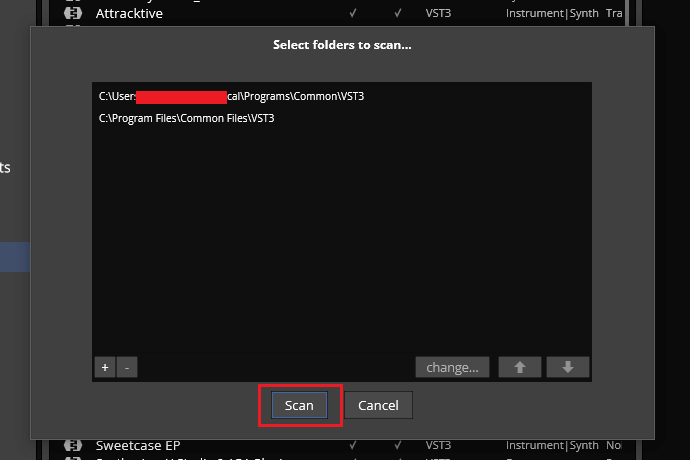Toggle second checkmark in Sweetcase EP row
Screen dimensions: 690x460
pyautogui.click(x=398, y=445)
